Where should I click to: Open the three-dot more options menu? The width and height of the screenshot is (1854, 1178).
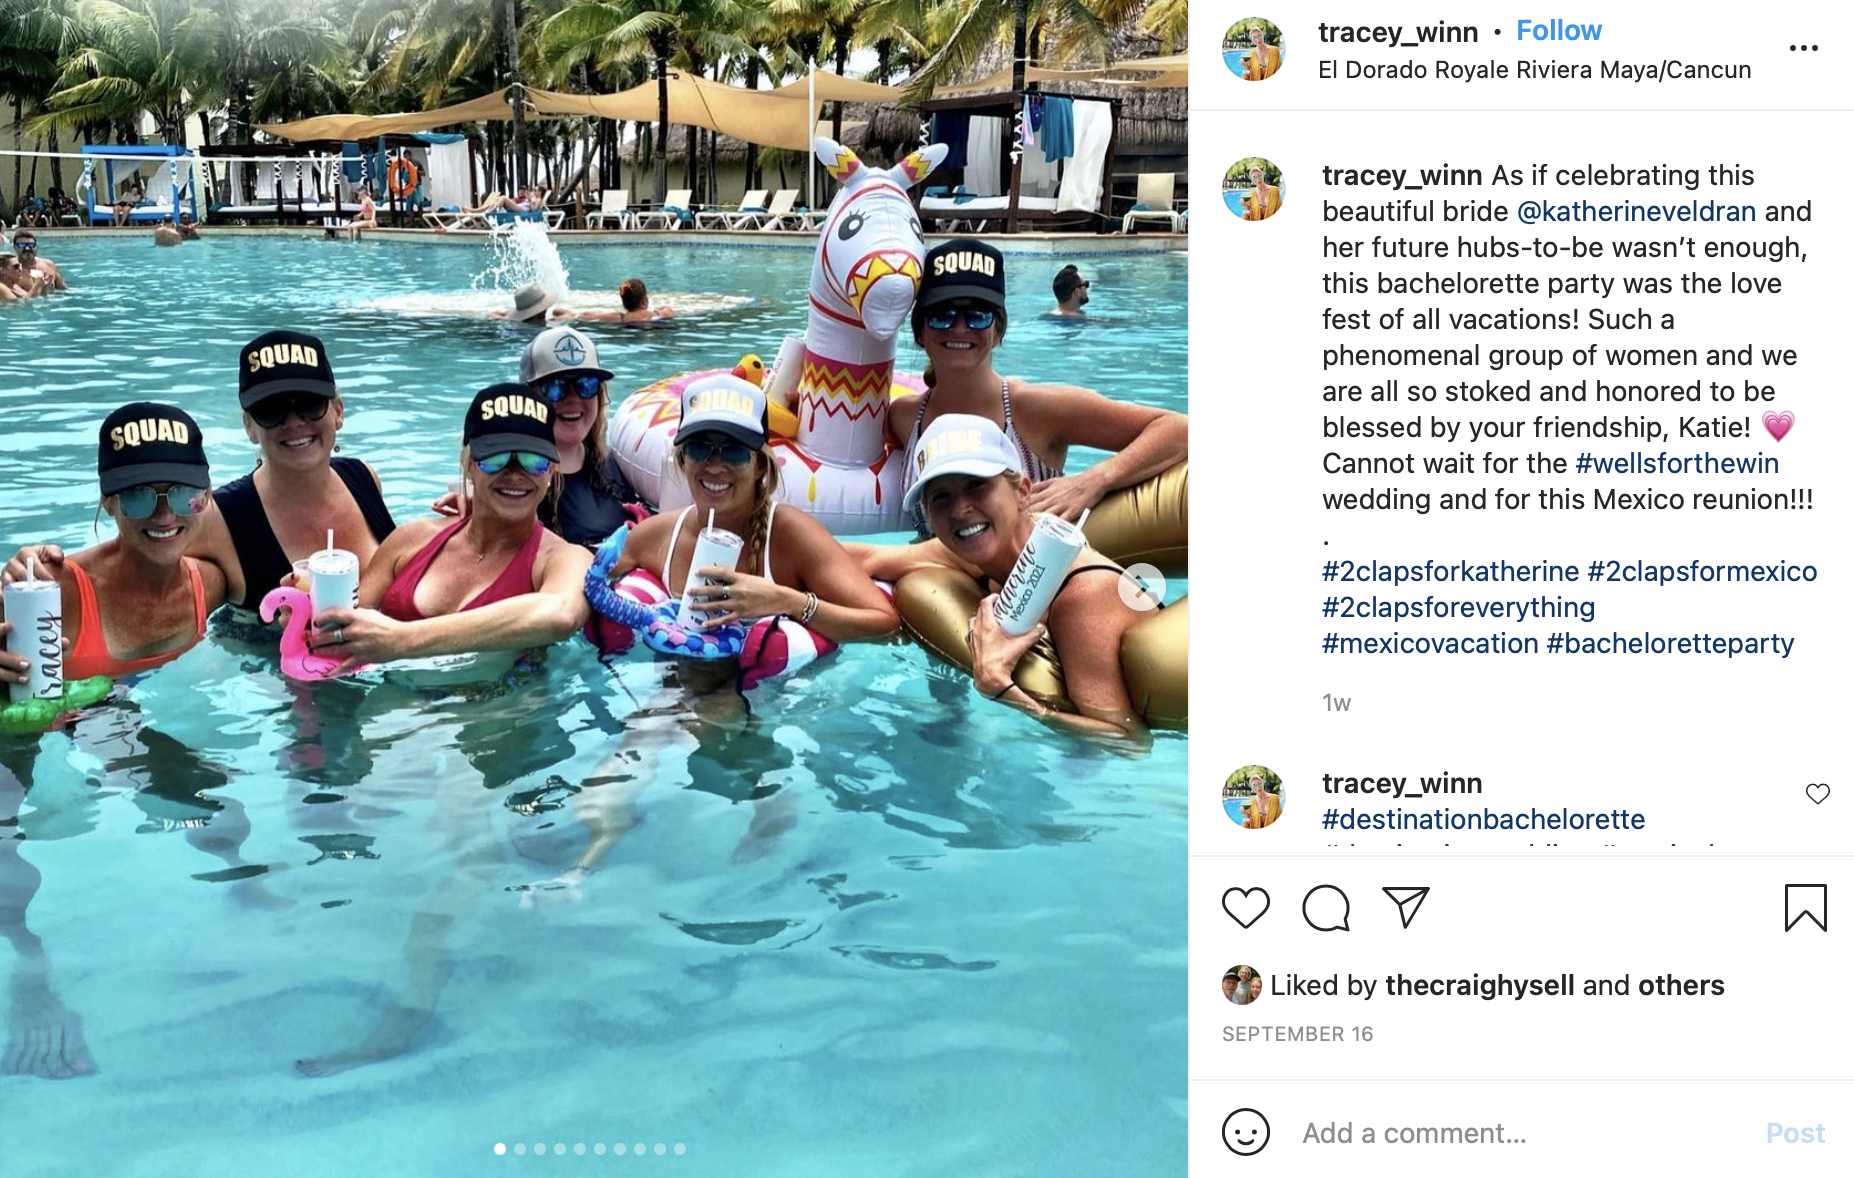coord(1803,48)
